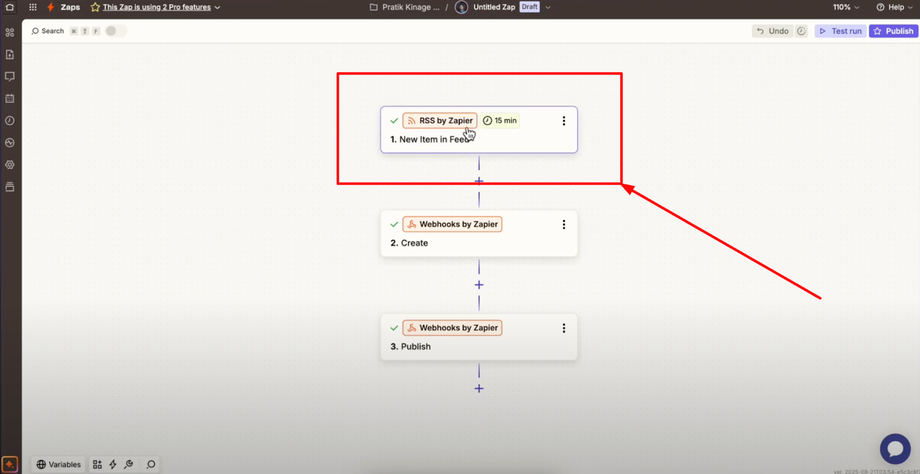This screenshot has width=920, height=474.
Task: Open the sidebar activity pulse icon
Action: click(x=9, y=143)
